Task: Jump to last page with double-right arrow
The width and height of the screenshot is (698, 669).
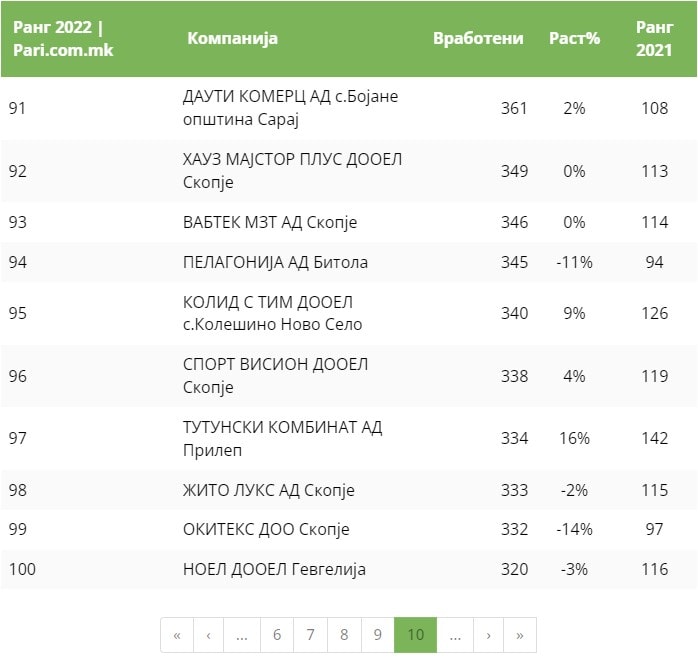Action: point(519,635)
